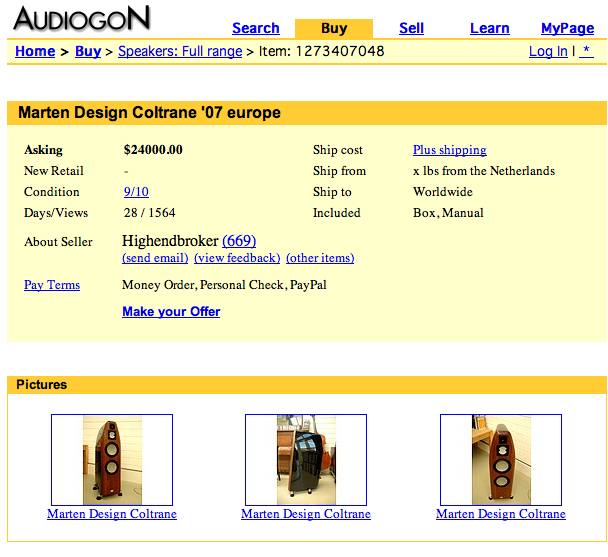Click the 9/10 condition link
The image size is (608, 557).
[136, 192]
